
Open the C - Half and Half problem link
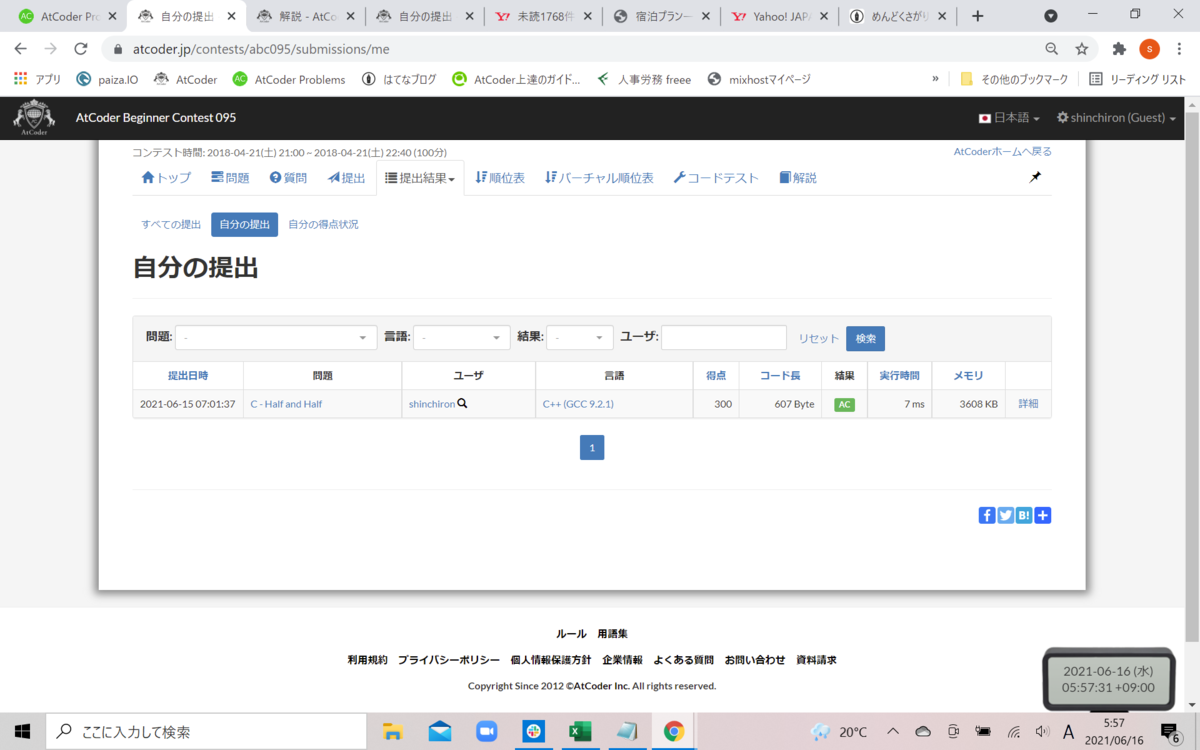click(x=286, y=403)
